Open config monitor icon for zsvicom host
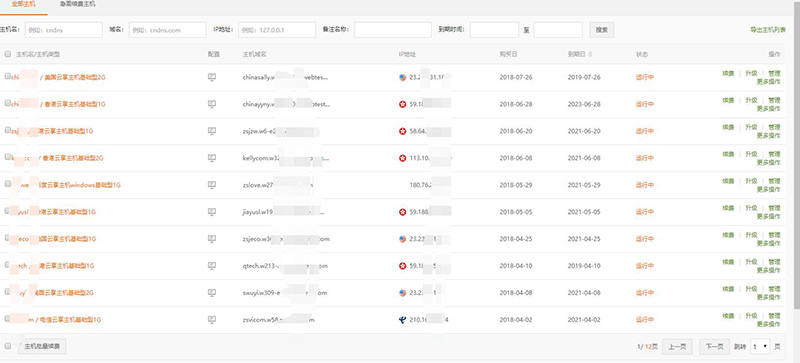The image size is (800, 363). click(x=212, y=320)
